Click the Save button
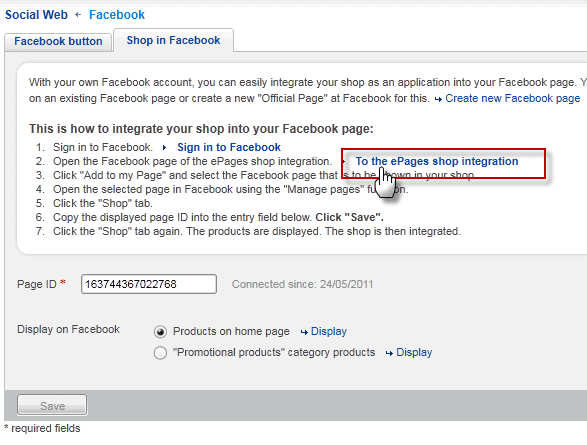Screen dimensions: 587x445 pos(52,405)
